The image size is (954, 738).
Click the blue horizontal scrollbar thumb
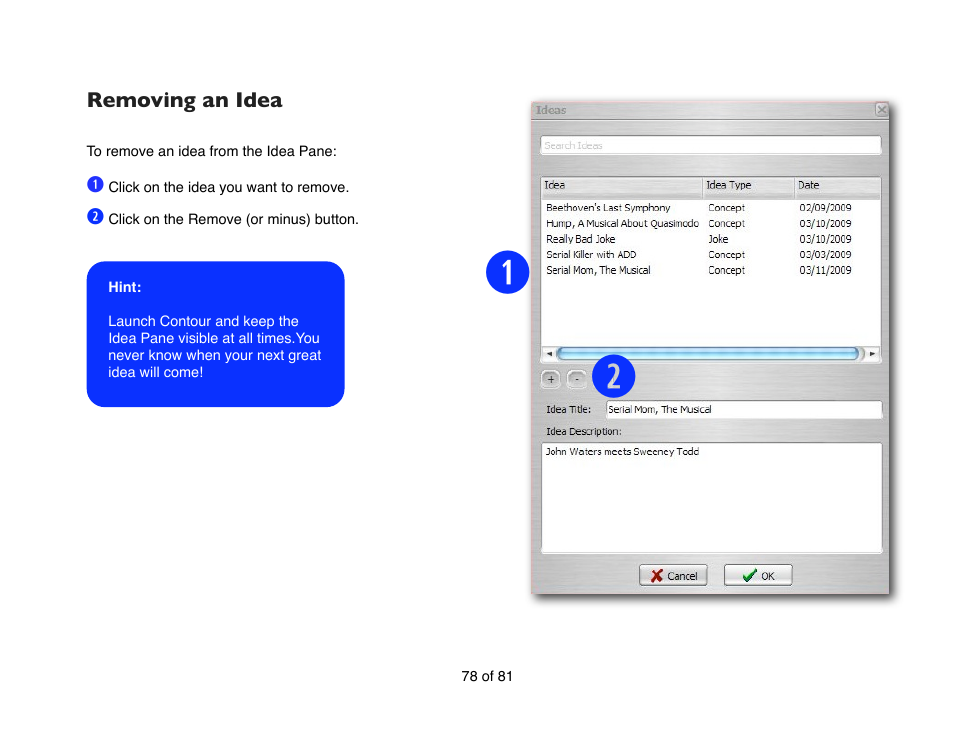point(708,353)
